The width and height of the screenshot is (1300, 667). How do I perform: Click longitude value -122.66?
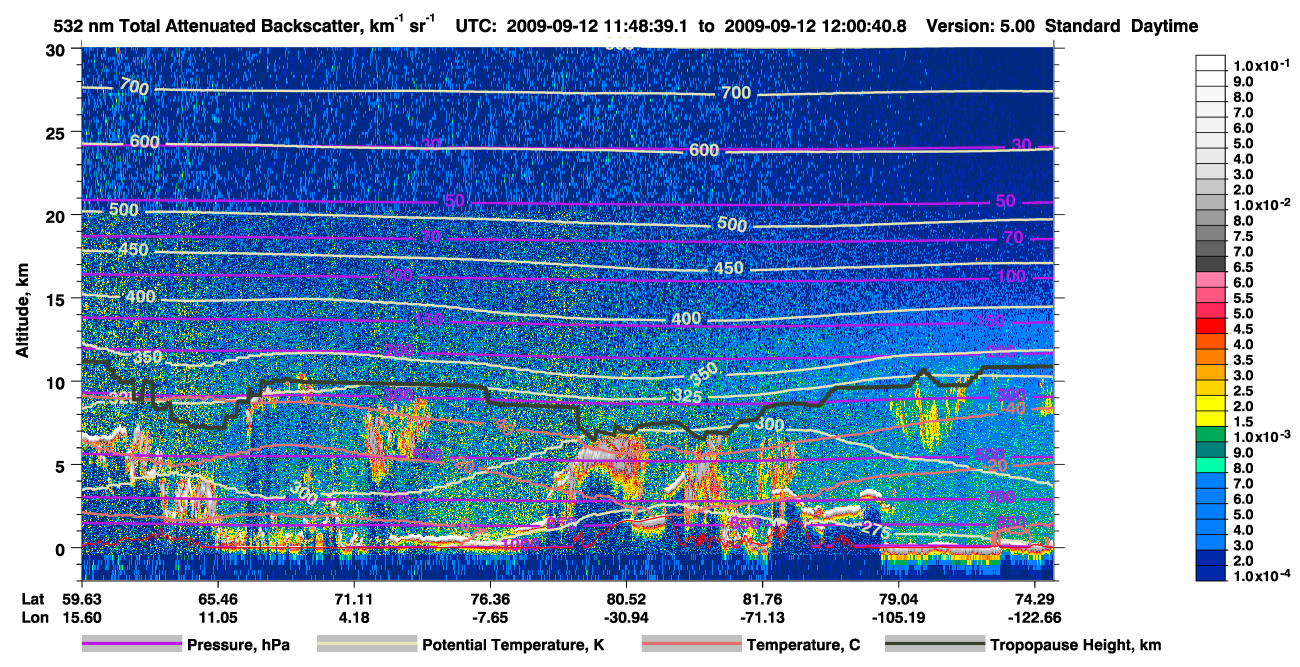[1035, 618]
